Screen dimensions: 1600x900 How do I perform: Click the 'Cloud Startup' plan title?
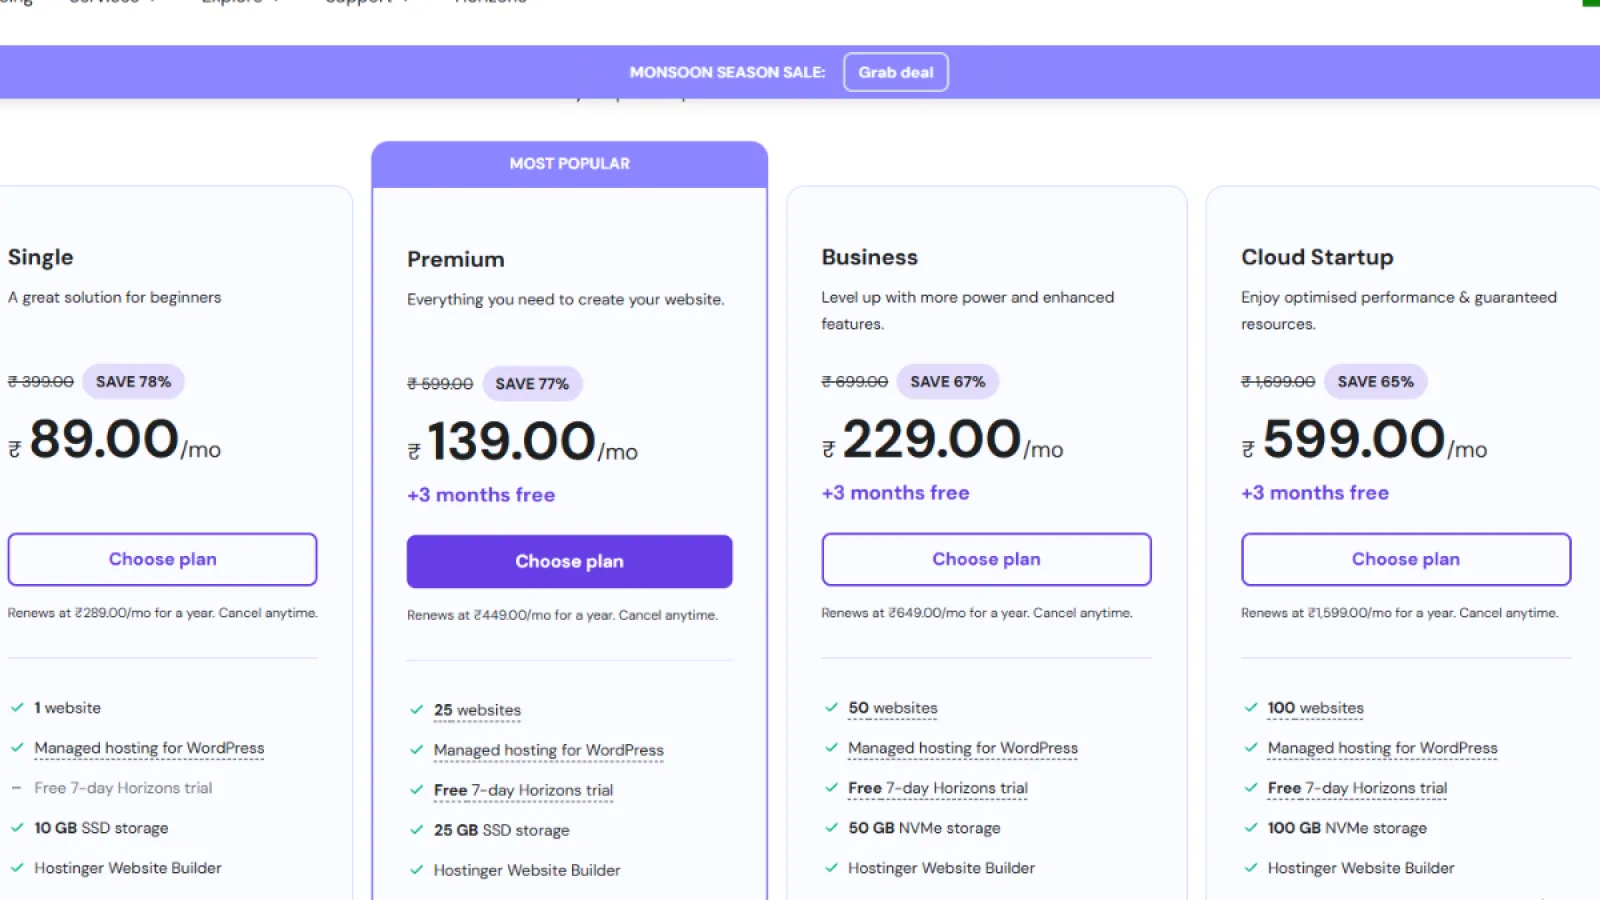click(x=1317, y=257)
